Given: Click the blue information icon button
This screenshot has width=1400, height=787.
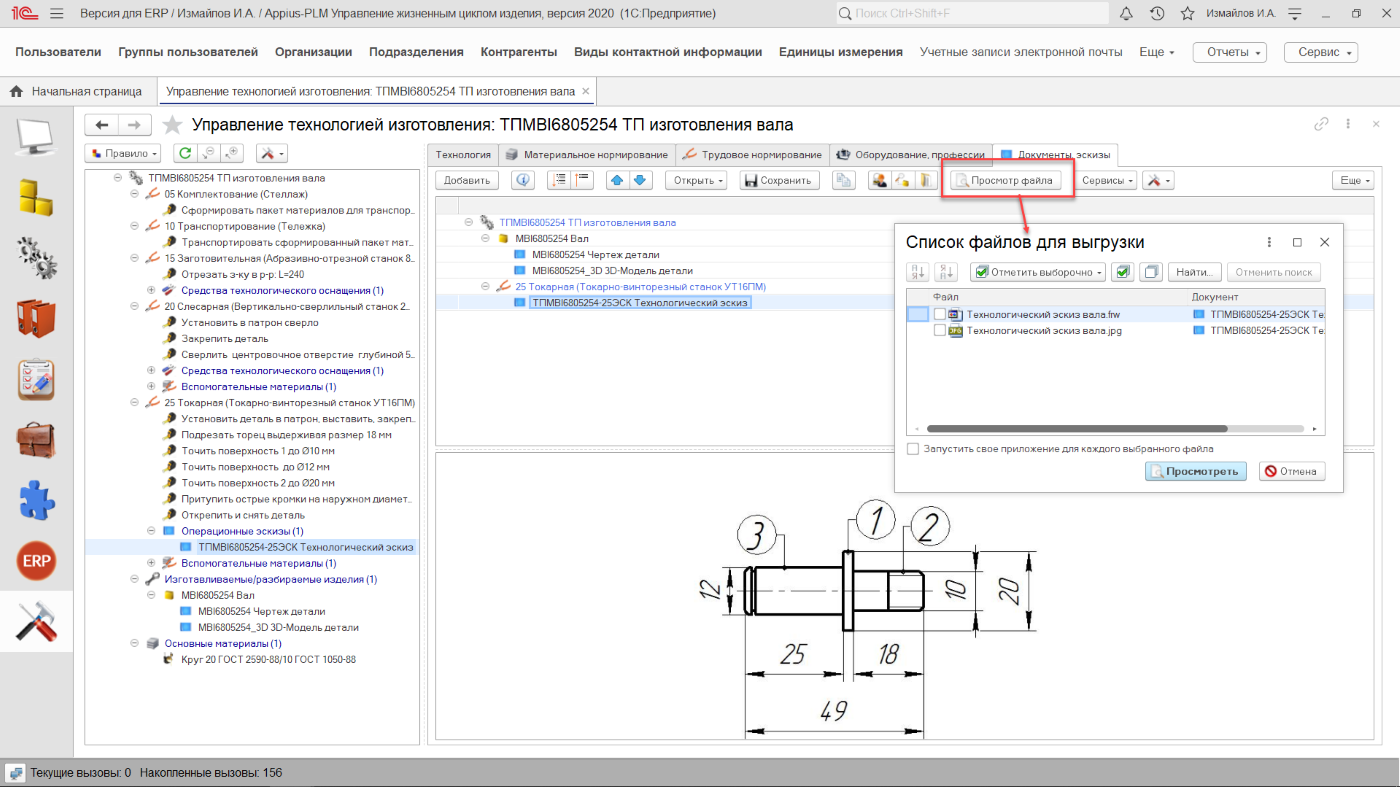Looking at the screenshot, I should click(x=523, y=180).
